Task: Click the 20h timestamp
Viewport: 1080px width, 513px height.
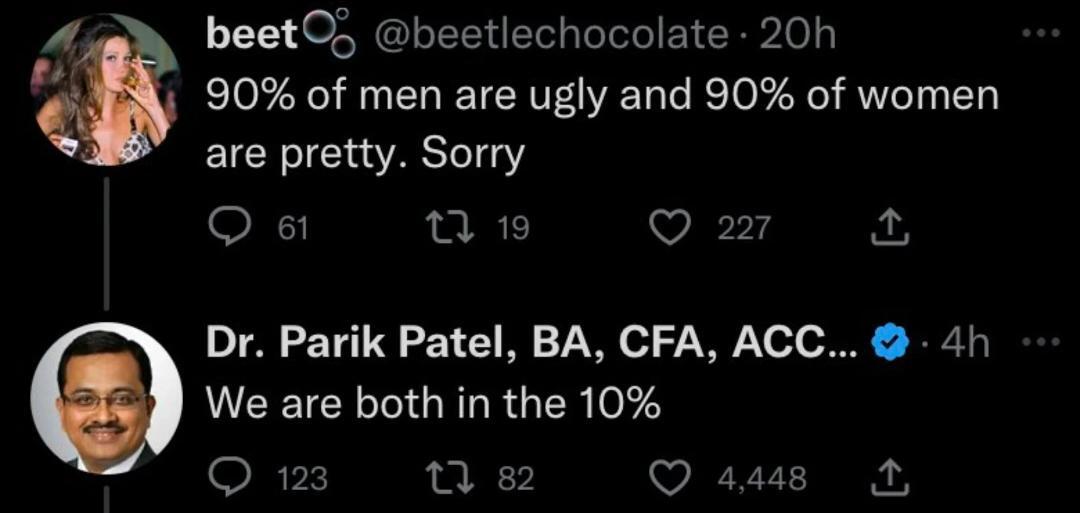Action: pos(798,37)
